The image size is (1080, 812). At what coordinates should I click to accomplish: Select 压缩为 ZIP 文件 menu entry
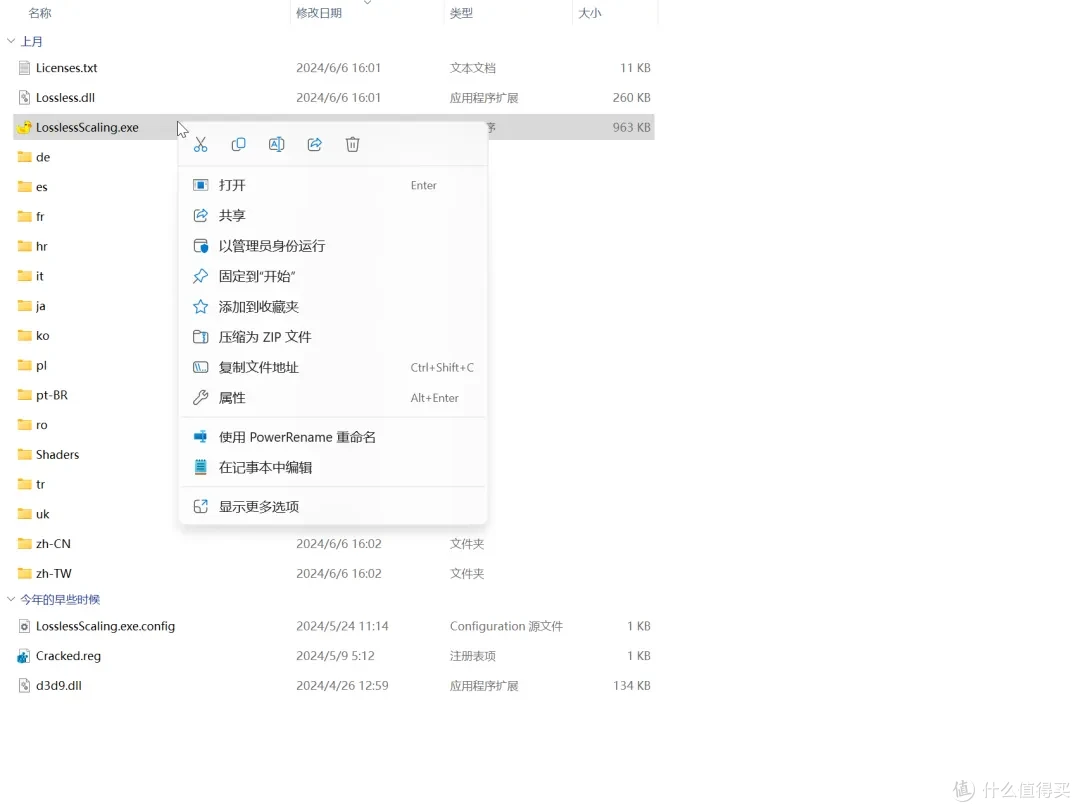pos(333,337)
